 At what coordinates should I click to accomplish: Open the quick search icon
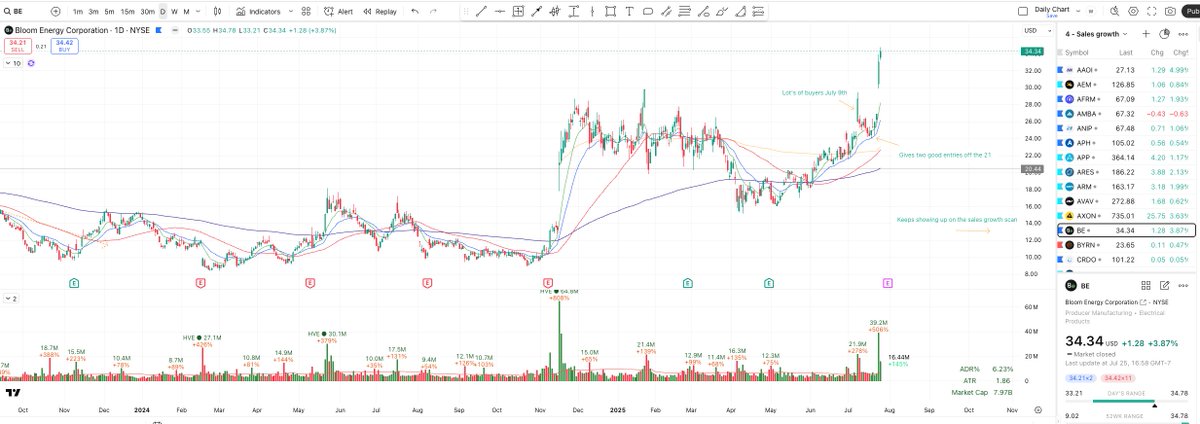point(1114,11)
